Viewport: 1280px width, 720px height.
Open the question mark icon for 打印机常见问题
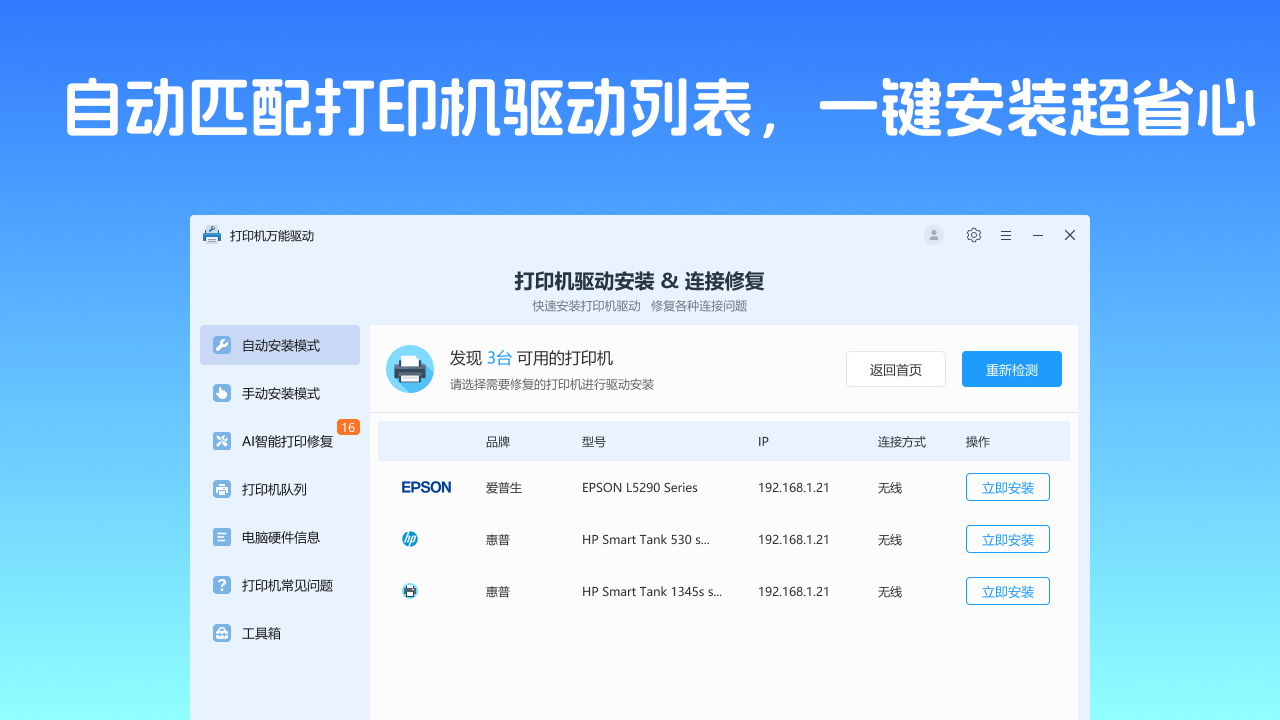221,585
